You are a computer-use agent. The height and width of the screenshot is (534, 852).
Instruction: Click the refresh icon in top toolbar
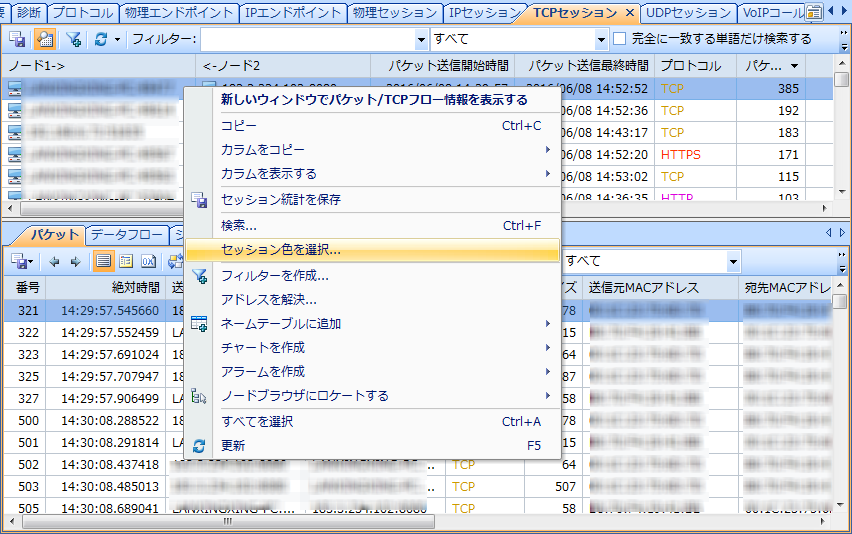(101, 39)
